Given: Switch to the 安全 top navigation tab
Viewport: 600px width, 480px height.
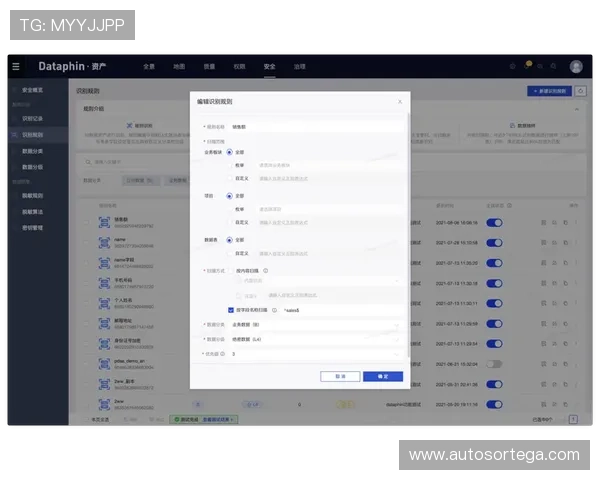Looking at the screenshot, I should [269, 66].
